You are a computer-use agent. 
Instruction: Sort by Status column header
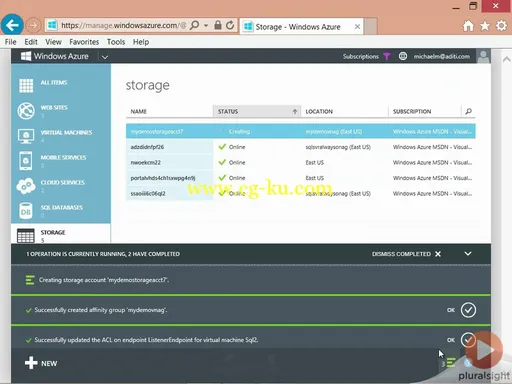257,111
